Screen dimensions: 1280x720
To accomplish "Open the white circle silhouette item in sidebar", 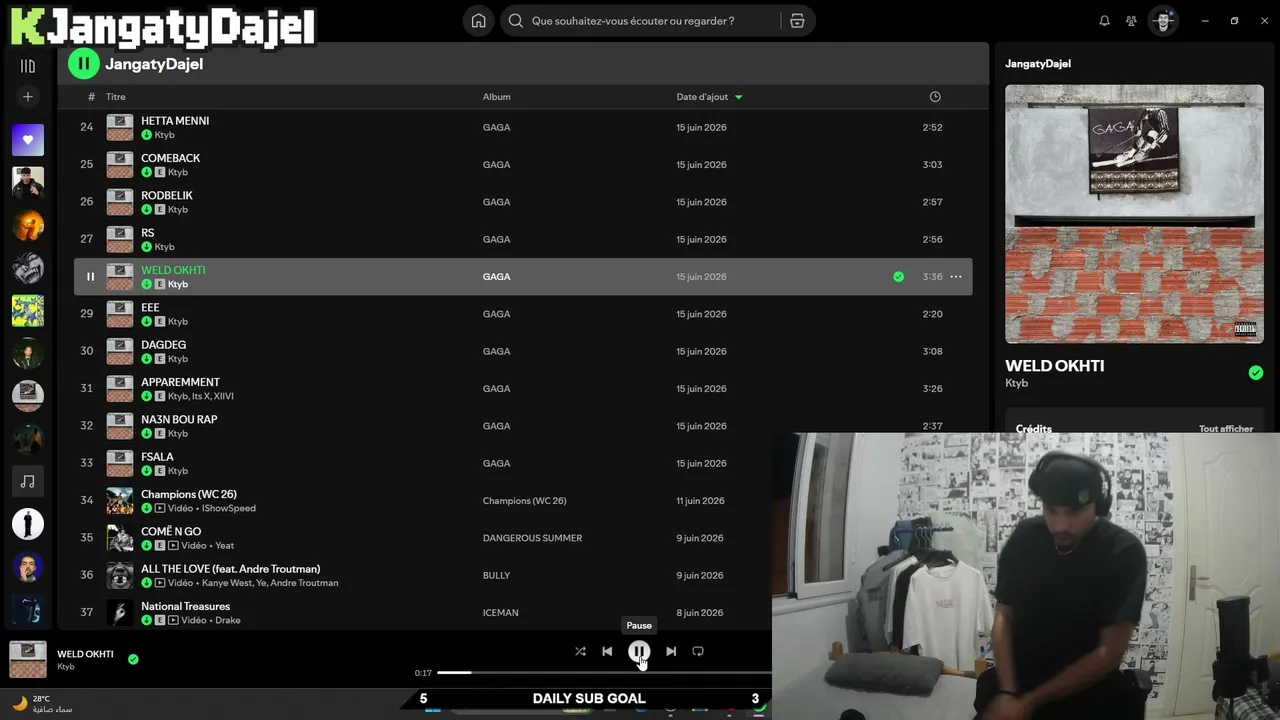I will [x=28, y=524].
